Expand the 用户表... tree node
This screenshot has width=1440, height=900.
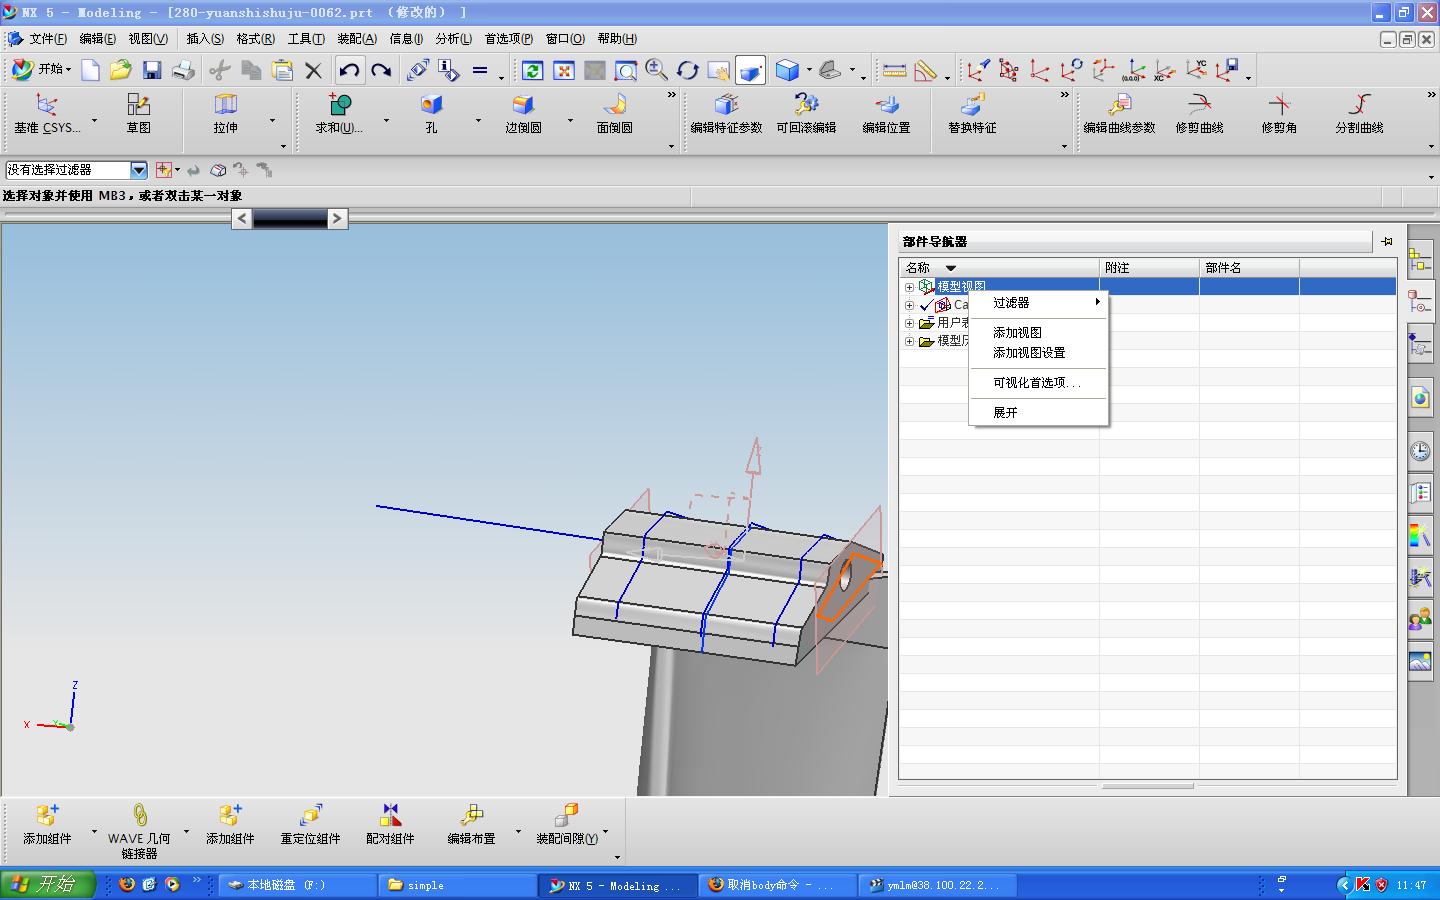click(x=909, y=323)
